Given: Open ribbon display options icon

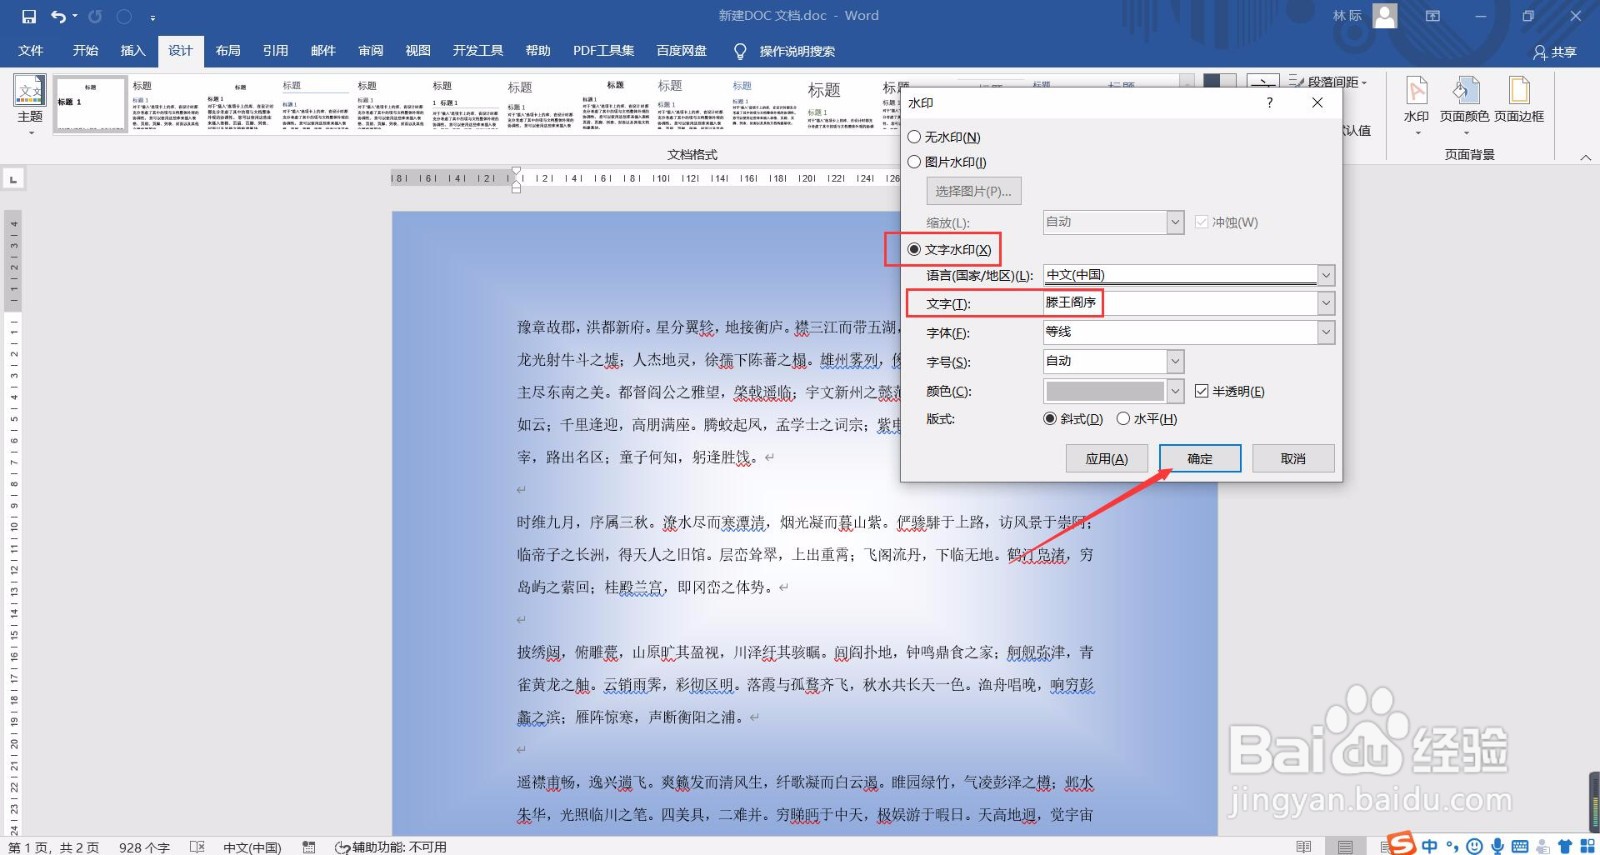Looking at the screenshot, I should 1433,16.
